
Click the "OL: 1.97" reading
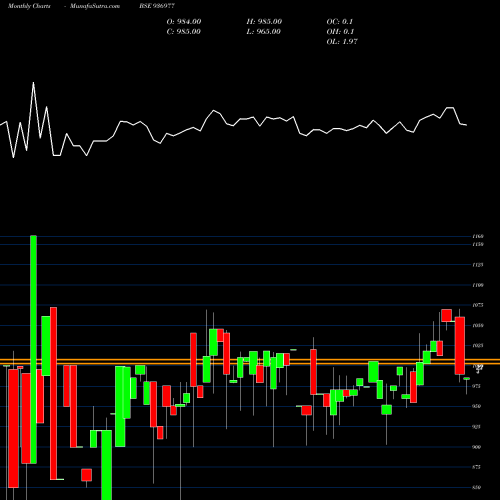(x=342, y=42)
